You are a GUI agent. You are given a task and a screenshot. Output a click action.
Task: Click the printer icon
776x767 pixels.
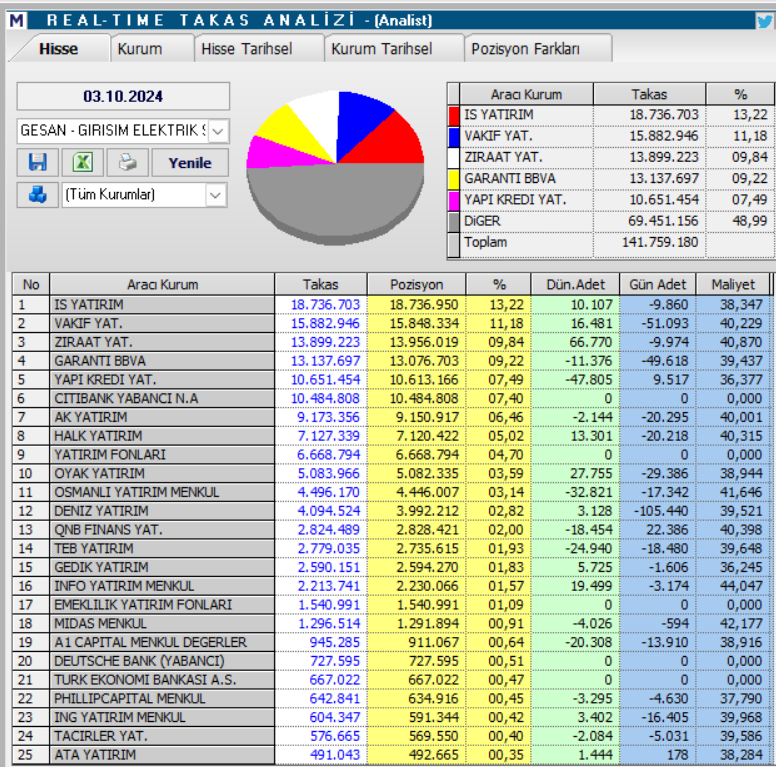click(128, 162)
